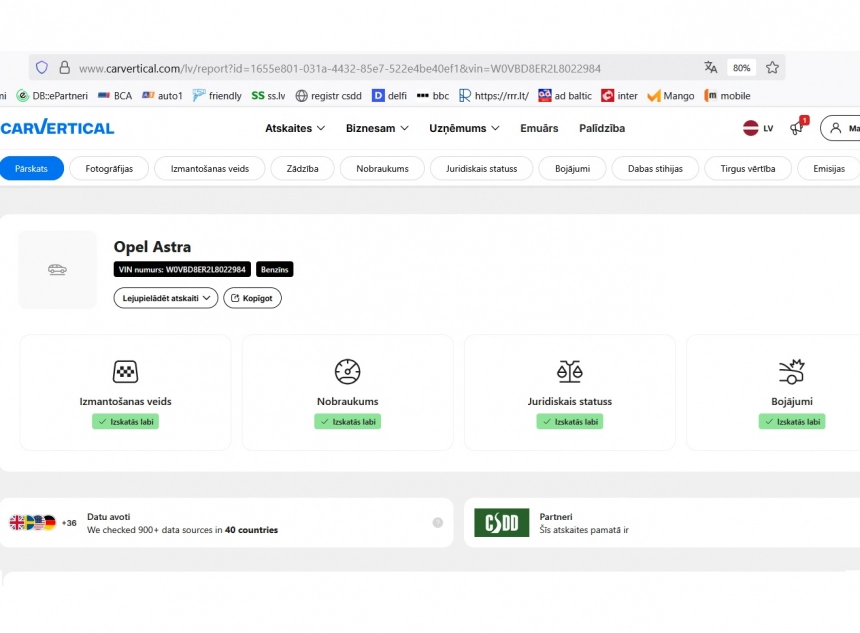This screenshot has width=860, height=633.
Task: Click the translate page icon
Action: (711, 67)
